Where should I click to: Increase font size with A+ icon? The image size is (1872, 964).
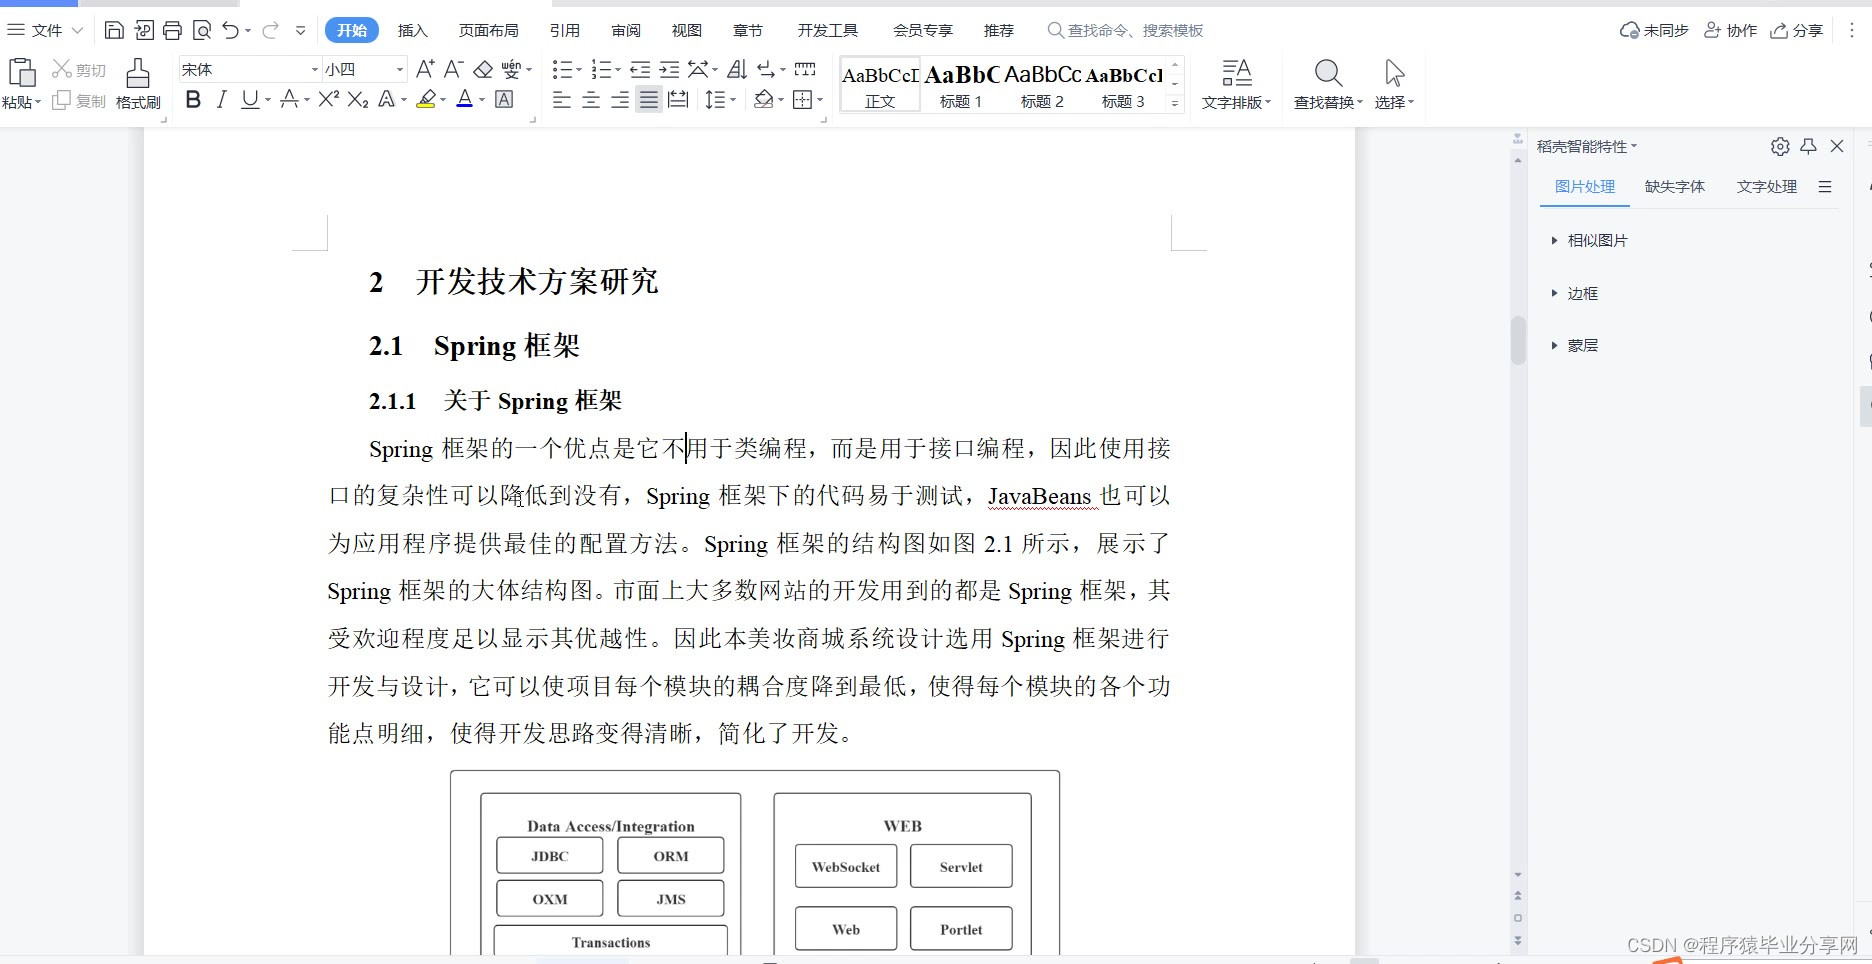pyautogui.click(x=425, y=69)
